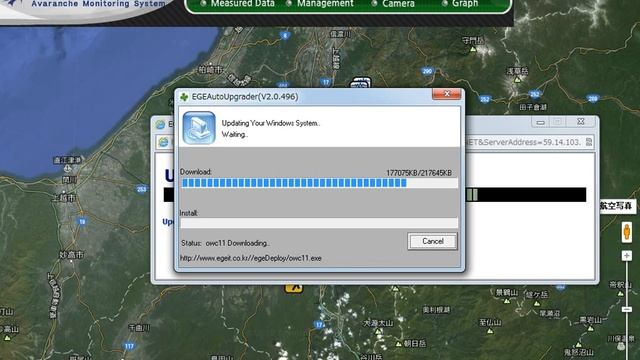Click the EGEAutoUpgrader clover title icon

(184, 97)
